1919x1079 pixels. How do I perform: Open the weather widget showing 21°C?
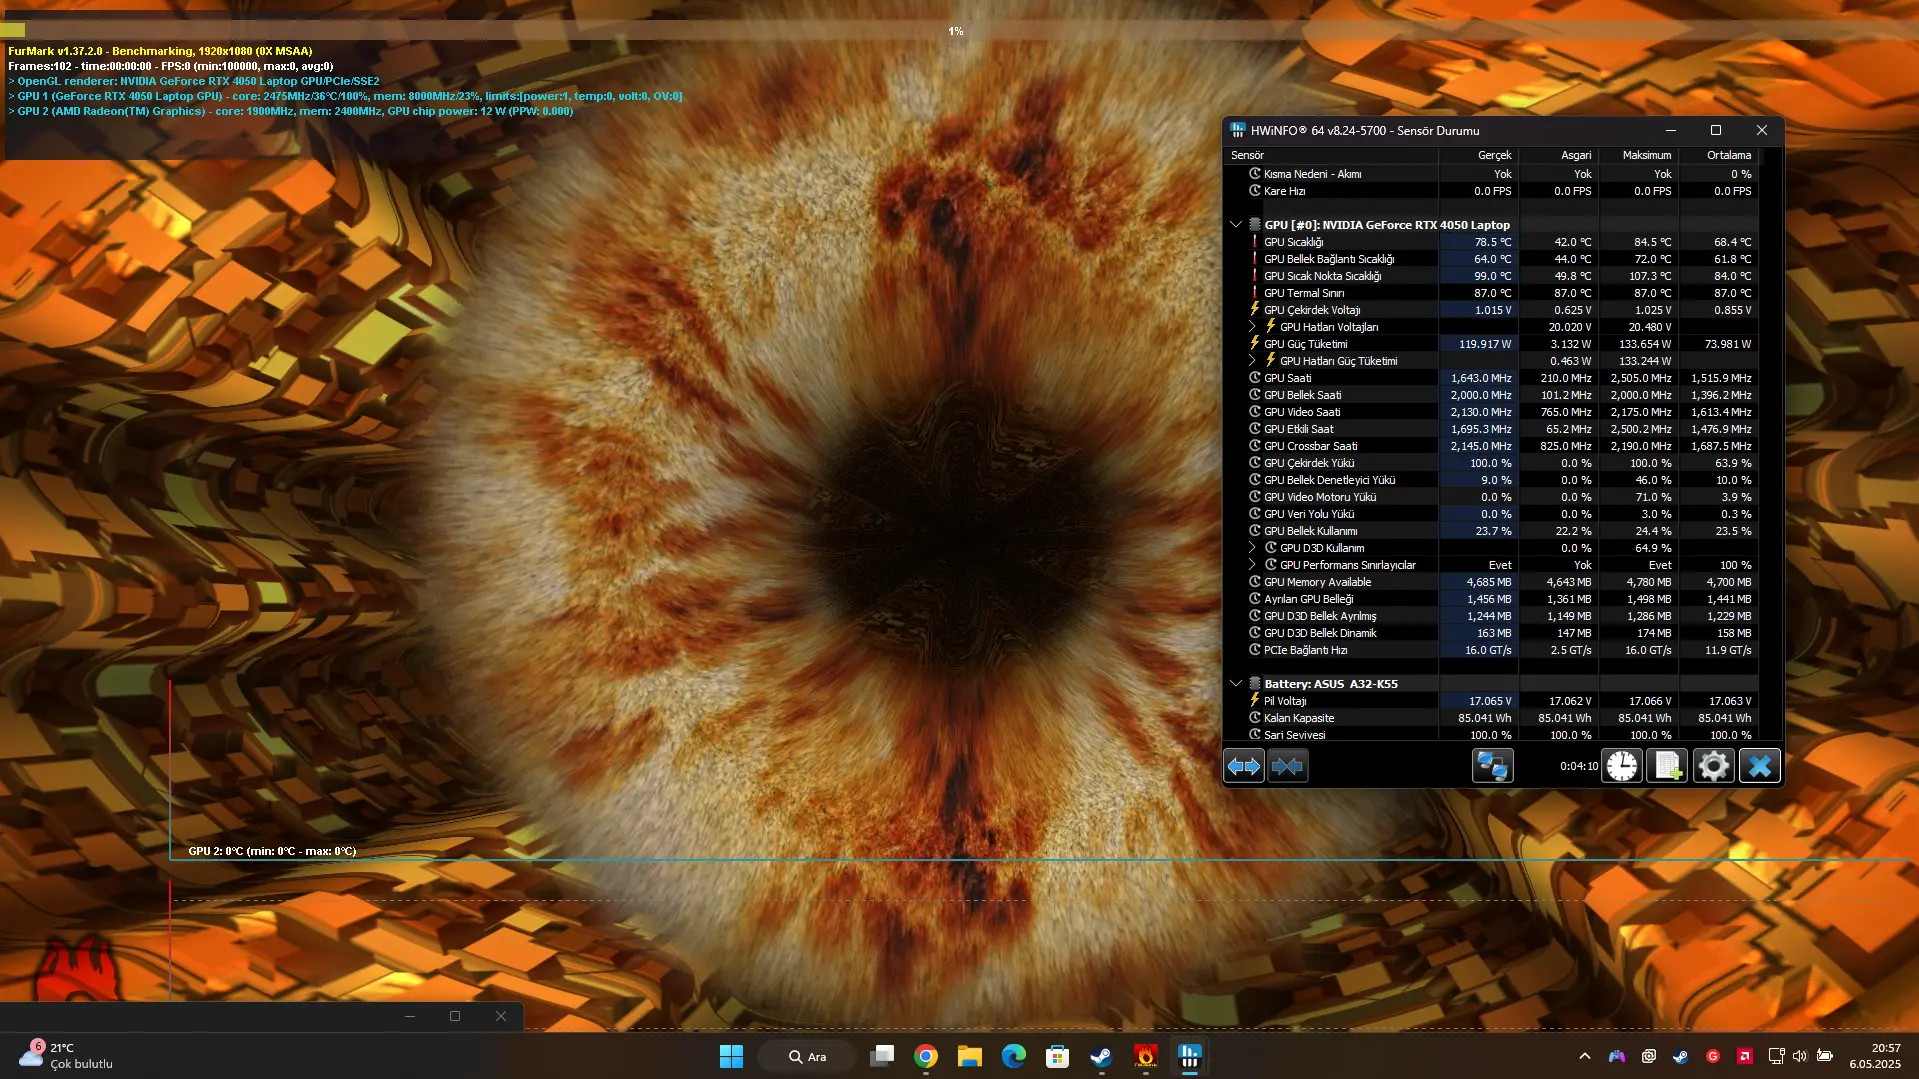tap(66, 1056)
